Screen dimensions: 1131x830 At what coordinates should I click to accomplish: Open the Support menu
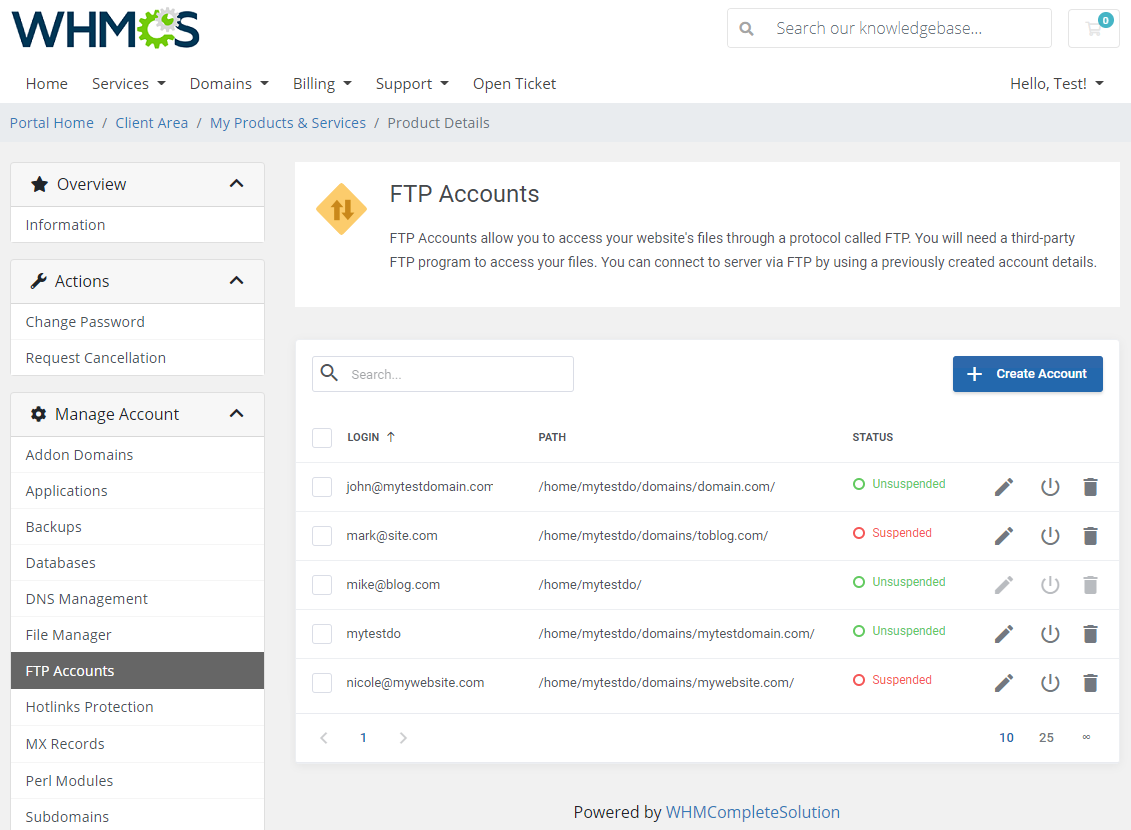(411, 83)
